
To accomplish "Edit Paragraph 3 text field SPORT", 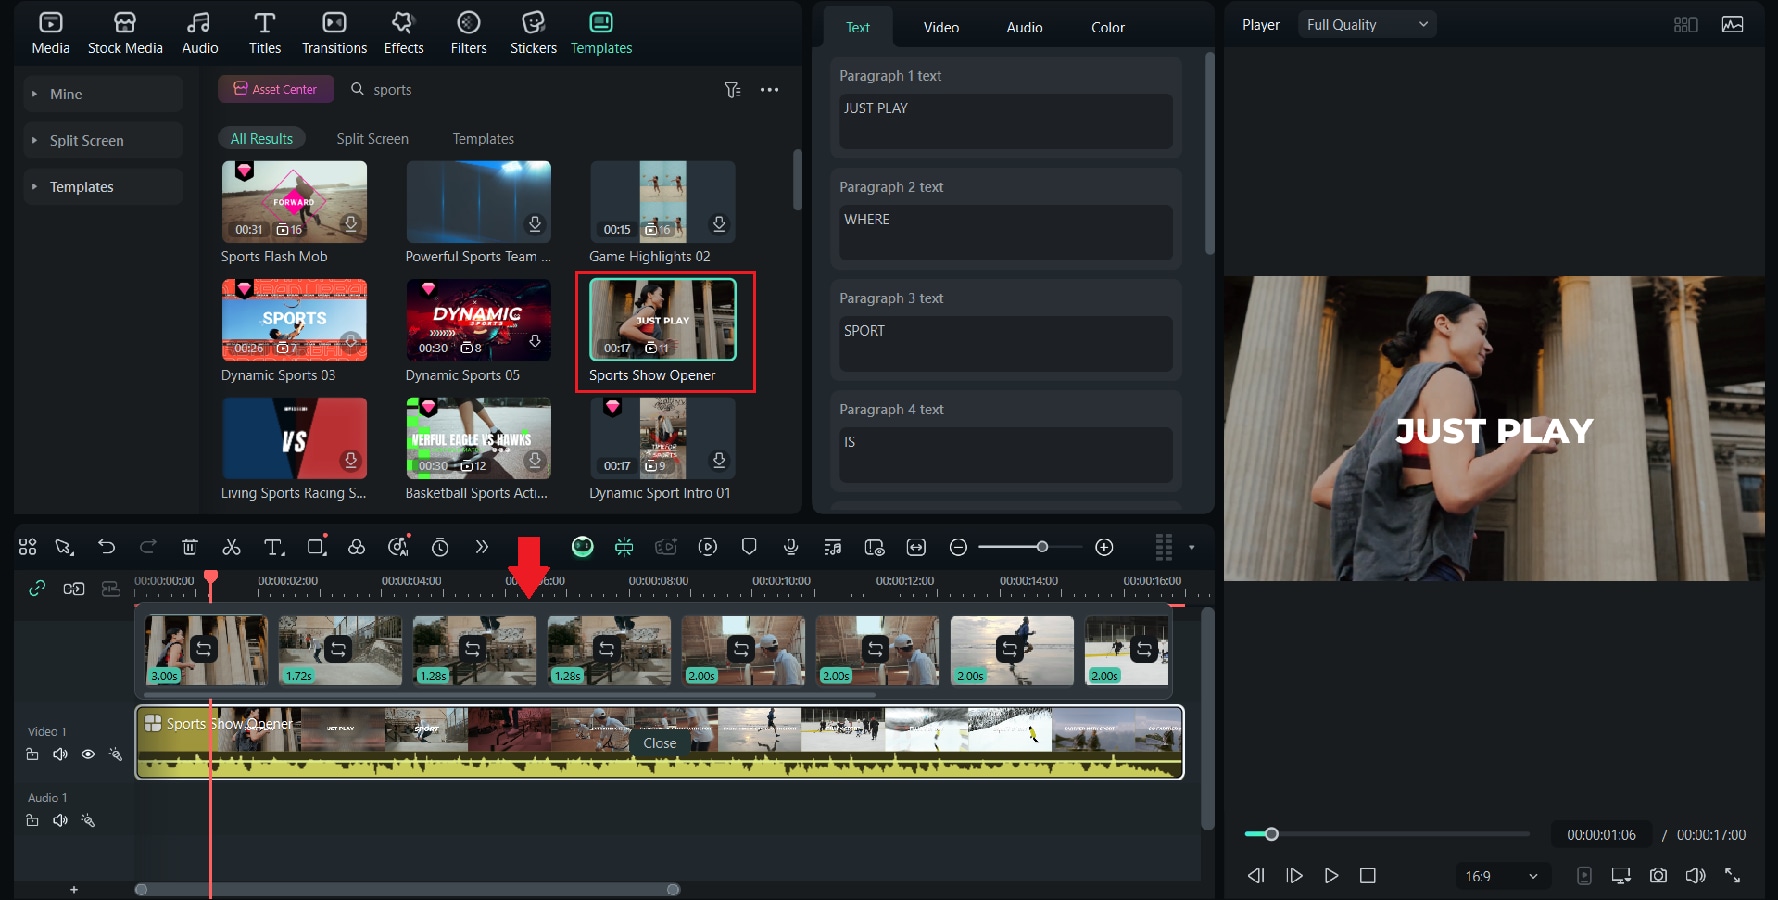I will (1005, 344).
